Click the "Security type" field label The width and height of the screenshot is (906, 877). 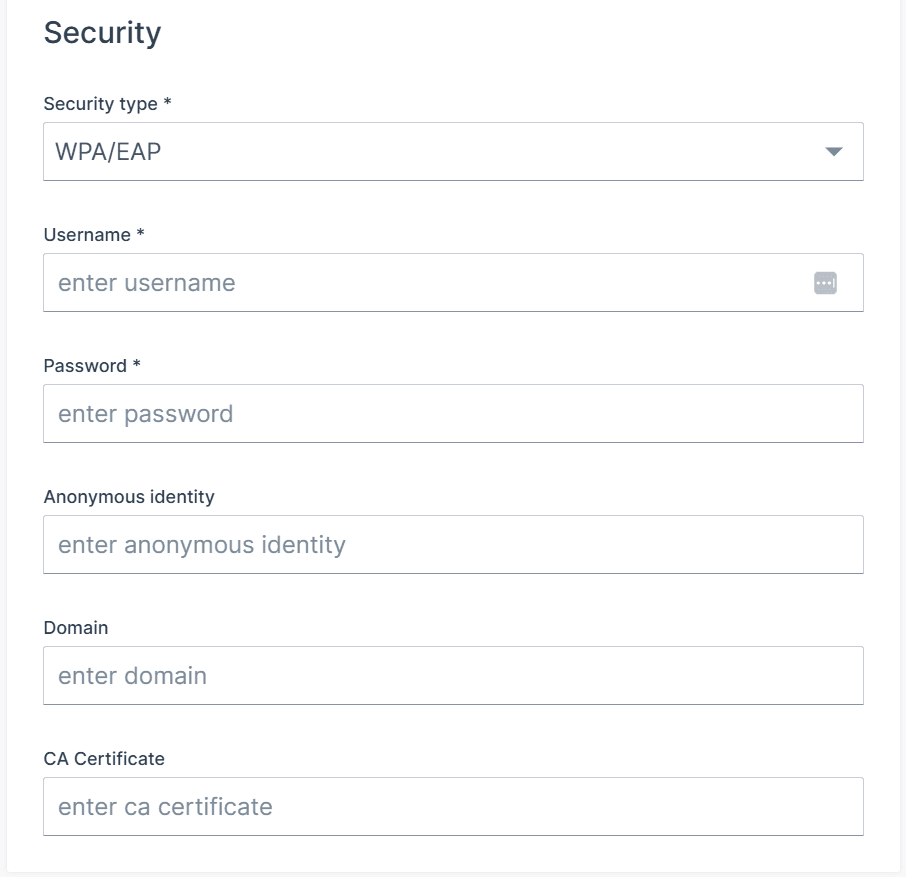101,104
